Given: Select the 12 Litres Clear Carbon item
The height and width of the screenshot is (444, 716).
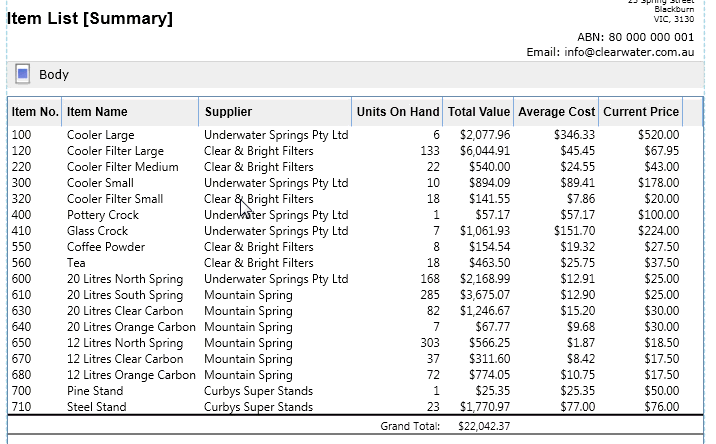Looking at the screenshot, I should (x=125, y=359).
